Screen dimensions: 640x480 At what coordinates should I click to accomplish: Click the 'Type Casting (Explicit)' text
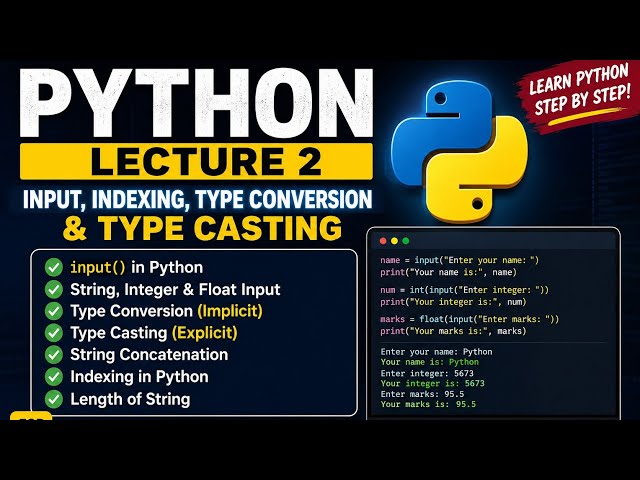pyautogui.click(x=154, y=333)
